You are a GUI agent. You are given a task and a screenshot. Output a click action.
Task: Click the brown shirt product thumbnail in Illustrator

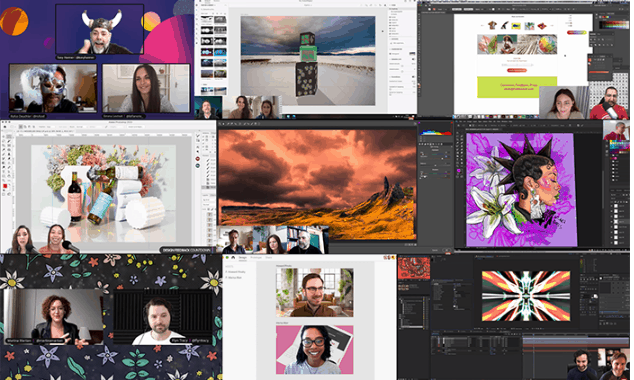492,25
